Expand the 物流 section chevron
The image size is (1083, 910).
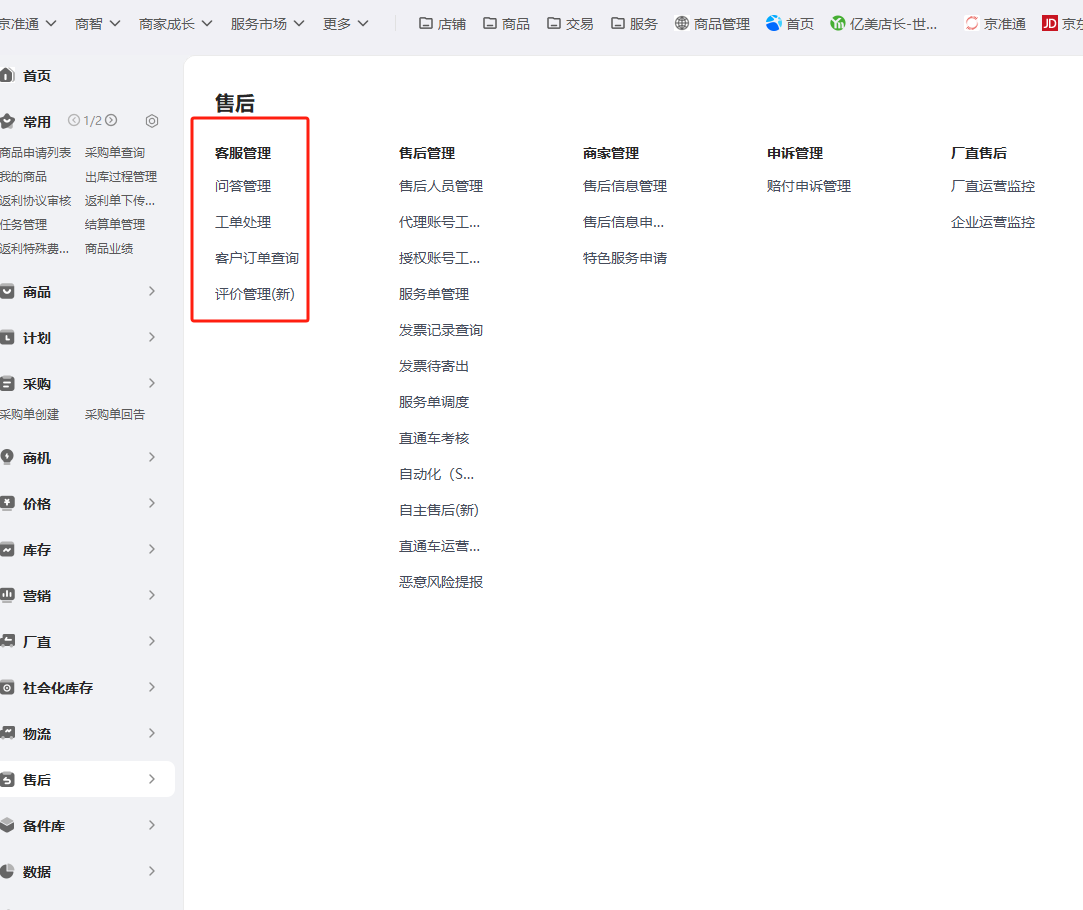click(x=152, y=734)
